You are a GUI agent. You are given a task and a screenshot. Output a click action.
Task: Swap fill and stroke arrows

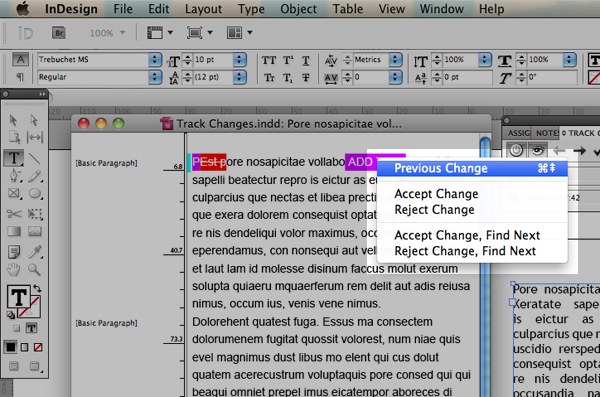(37, 288)
